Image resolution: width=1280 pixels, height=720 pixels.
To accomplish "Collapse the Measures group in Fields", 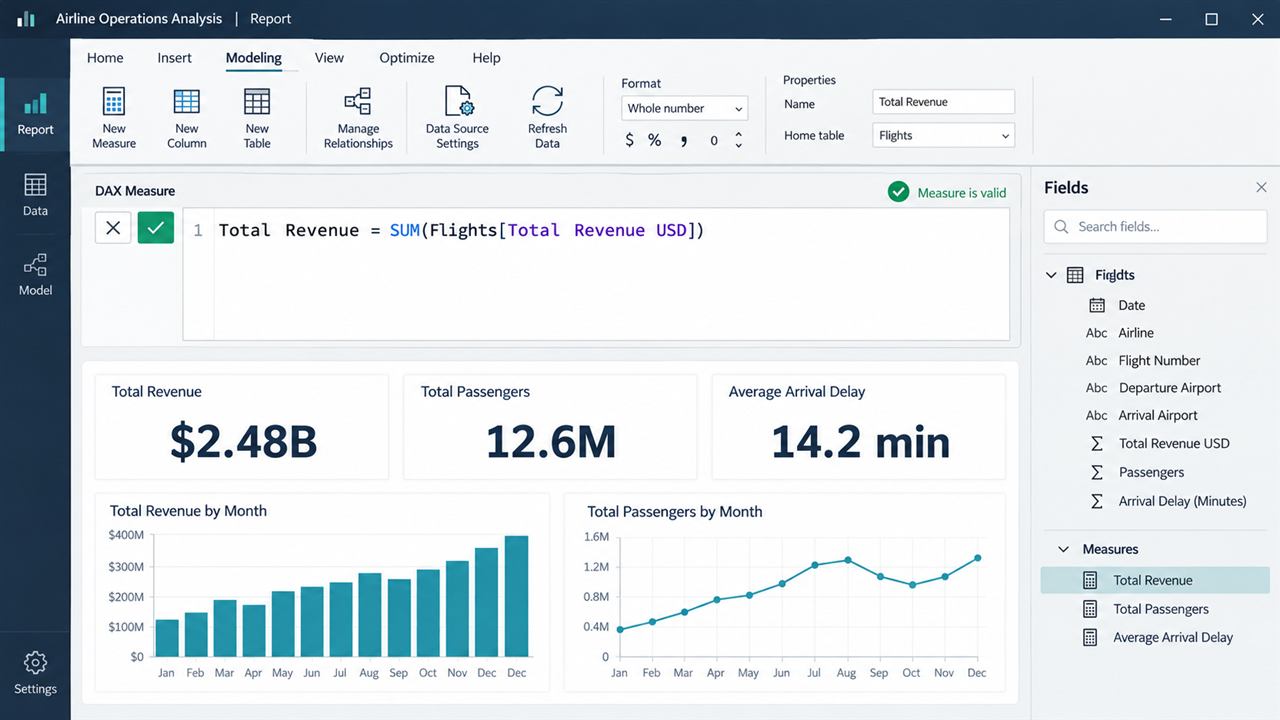I will click(x=1064, y=549).
